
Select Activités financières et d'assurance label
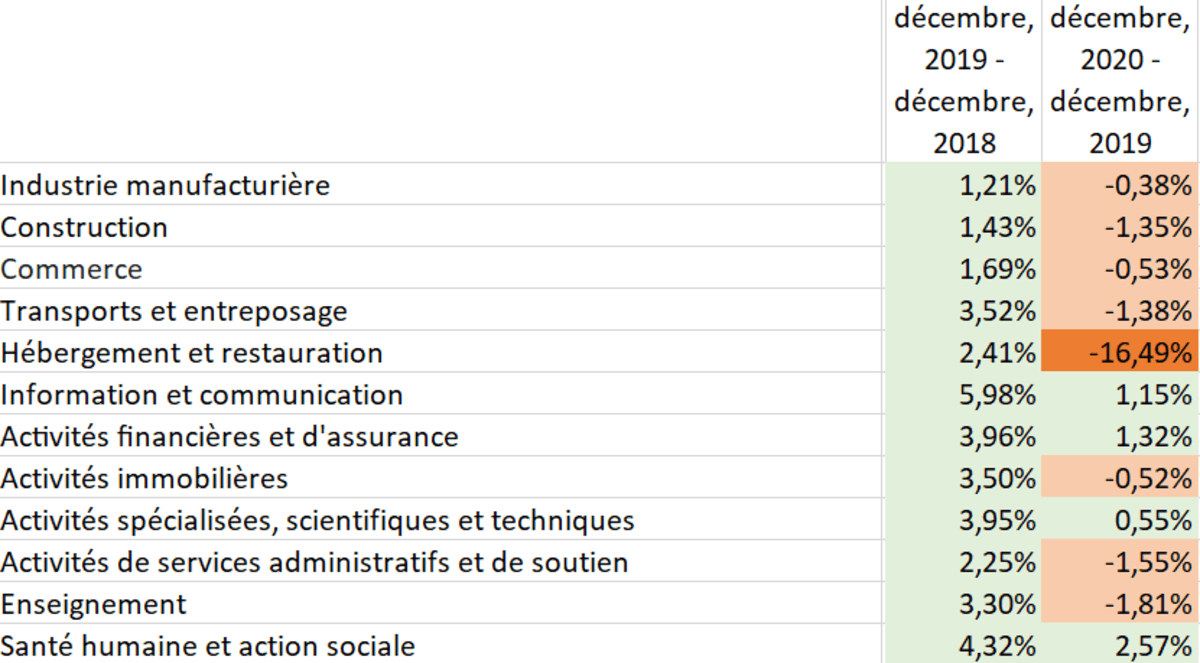click(230, 437)
